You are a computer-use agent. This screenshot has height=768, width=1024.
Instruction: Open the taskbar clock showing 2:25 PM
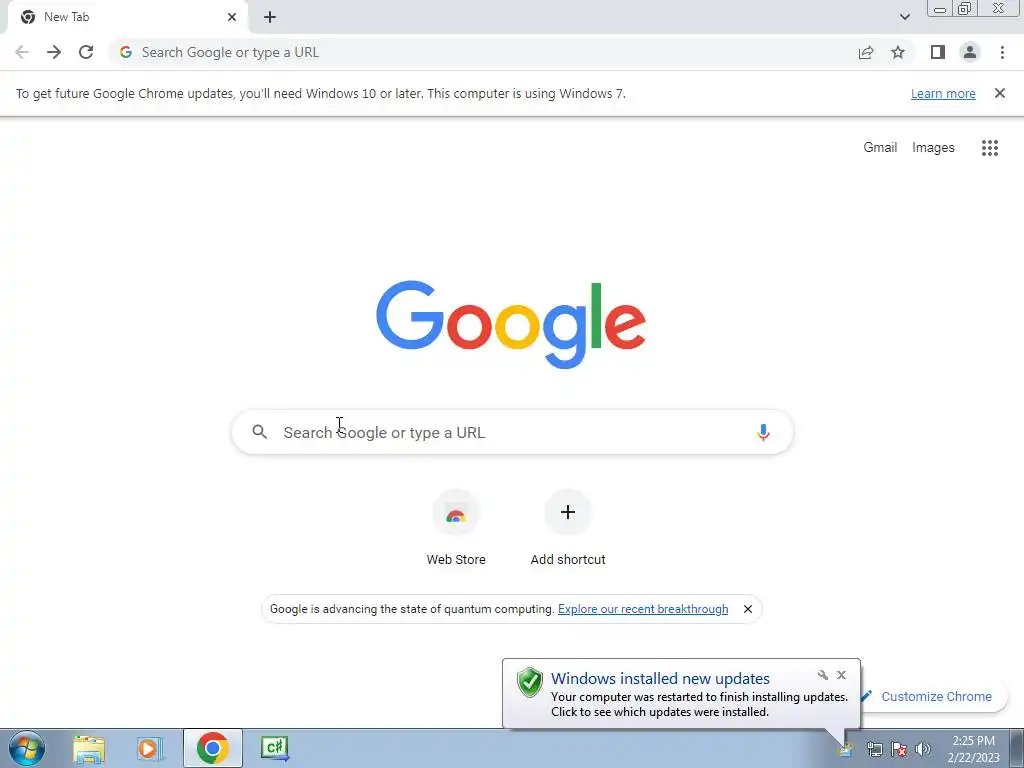click(x=973, y=749)
